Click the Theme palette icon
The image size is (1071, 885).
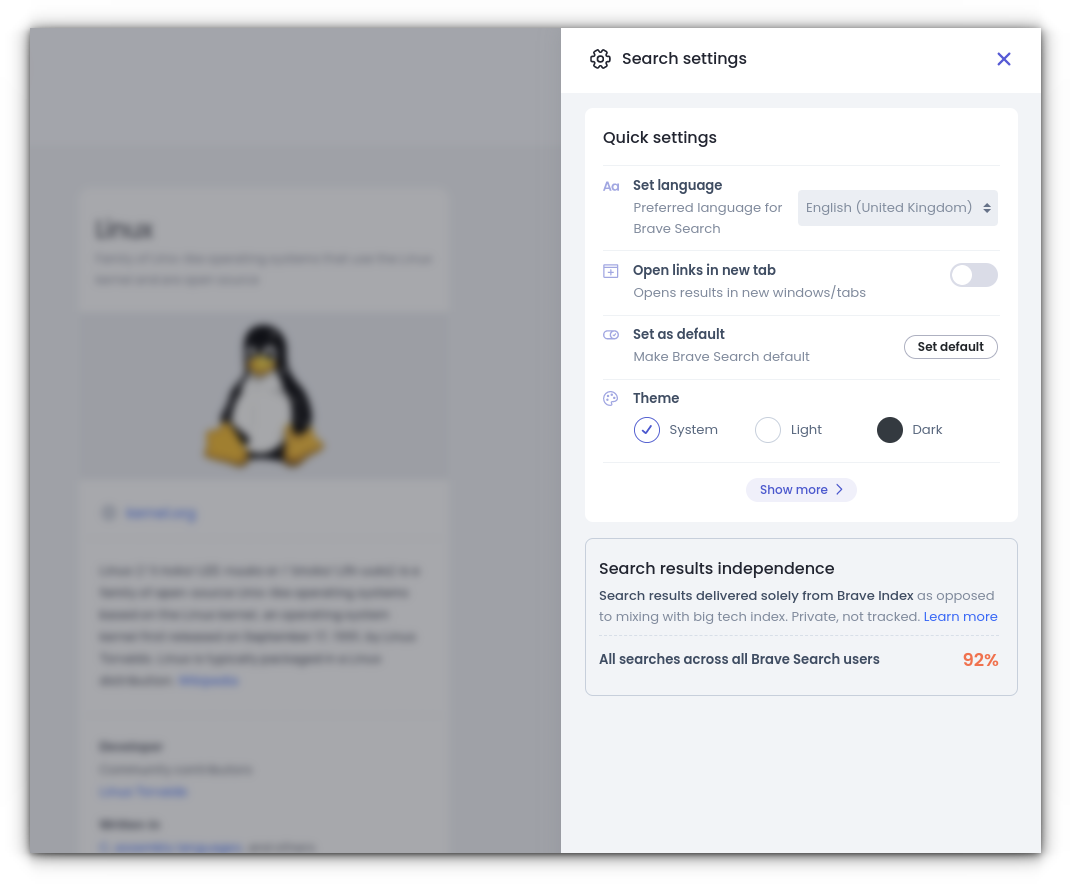tap(611, 399)
